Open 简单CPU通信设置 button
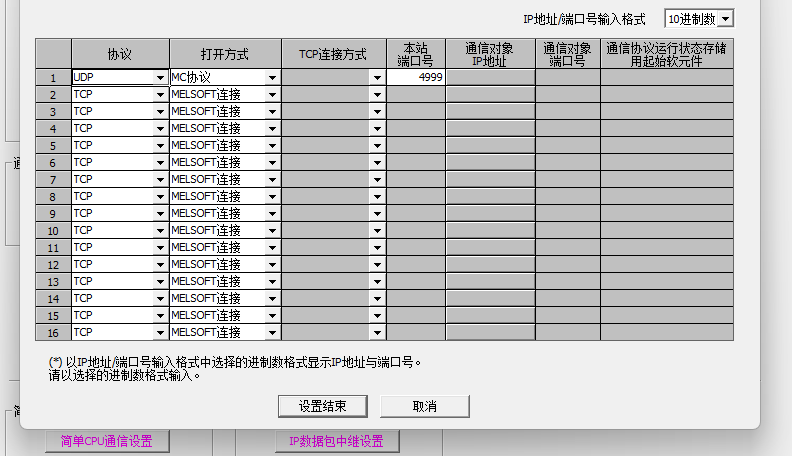The image size is (792, 456). [x=106, y=441]
